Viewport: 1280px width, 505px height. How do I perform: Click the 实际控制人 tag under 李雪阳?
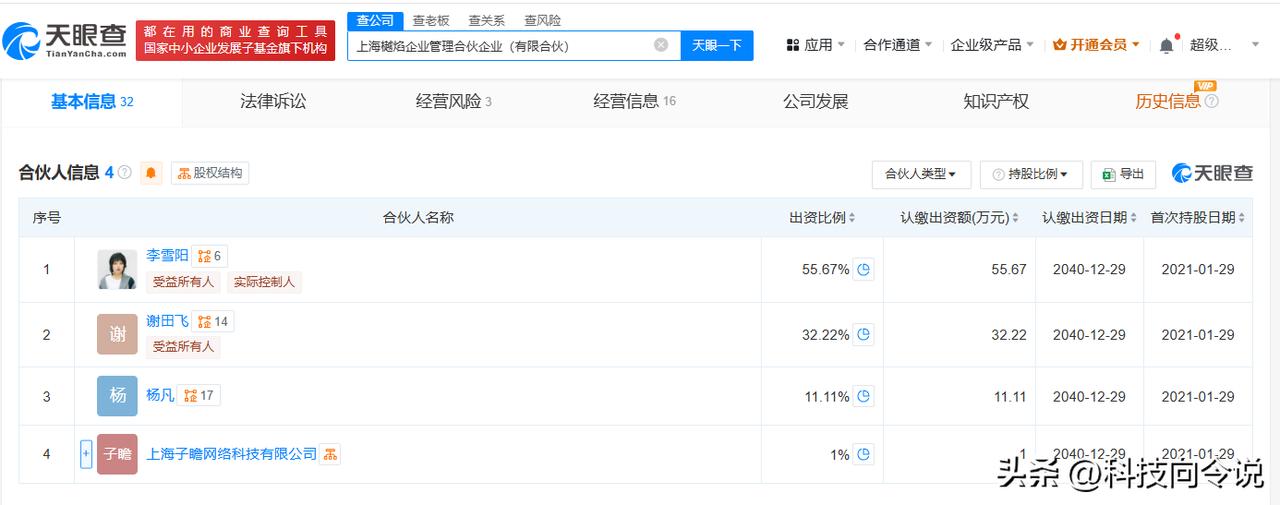click(264, 282)
